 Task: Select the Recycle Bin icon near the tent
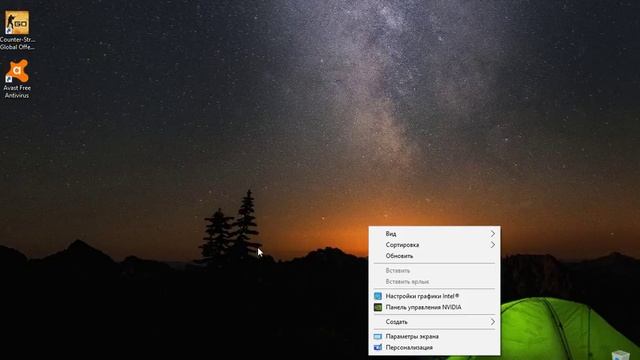621,355
